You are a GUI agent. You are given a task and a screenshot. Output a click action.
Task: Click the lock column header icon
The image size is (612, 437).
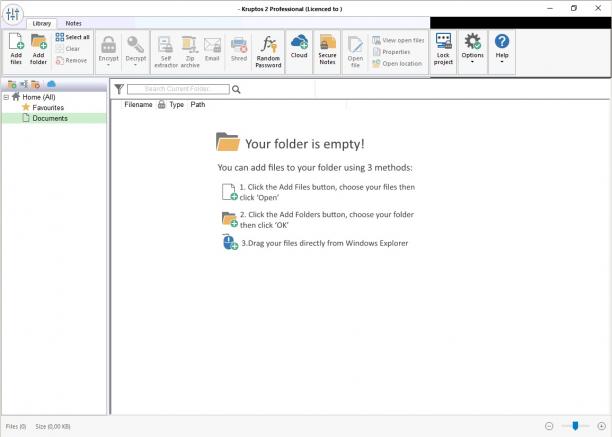(x=162, y=105)
